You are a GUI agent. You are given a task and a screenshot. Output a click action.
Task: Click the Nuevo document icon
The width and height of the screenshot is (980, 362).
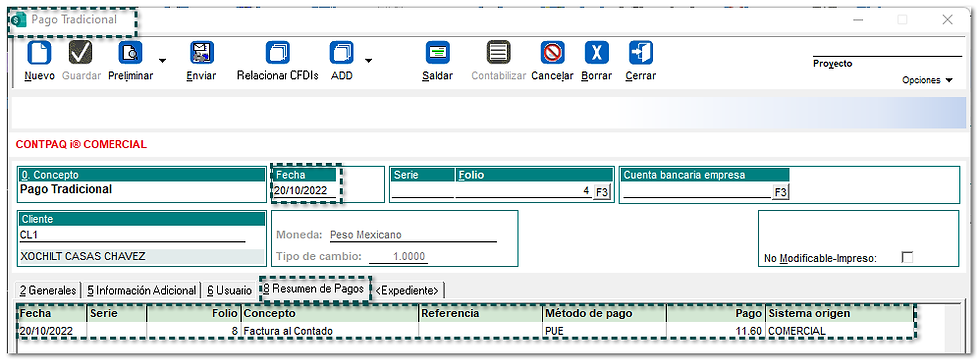[39, 53]
